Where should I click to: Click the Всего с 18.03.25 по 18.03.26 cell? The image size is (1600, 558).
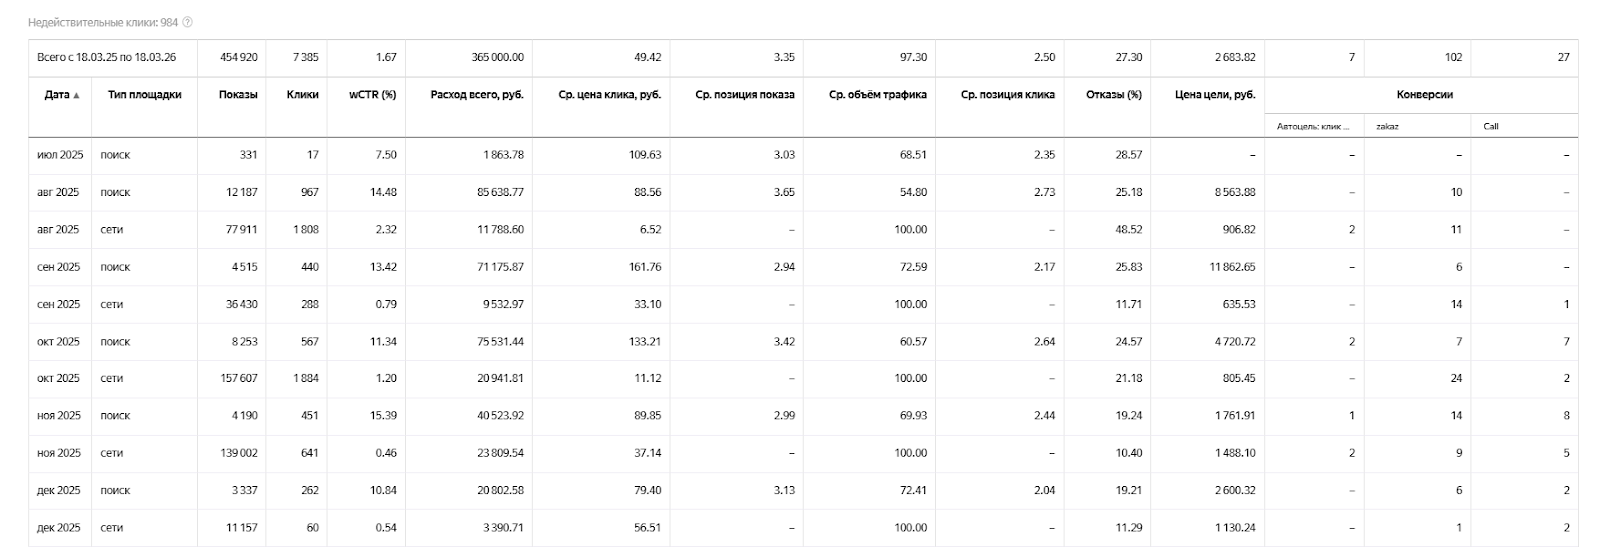tap(106, 58)
